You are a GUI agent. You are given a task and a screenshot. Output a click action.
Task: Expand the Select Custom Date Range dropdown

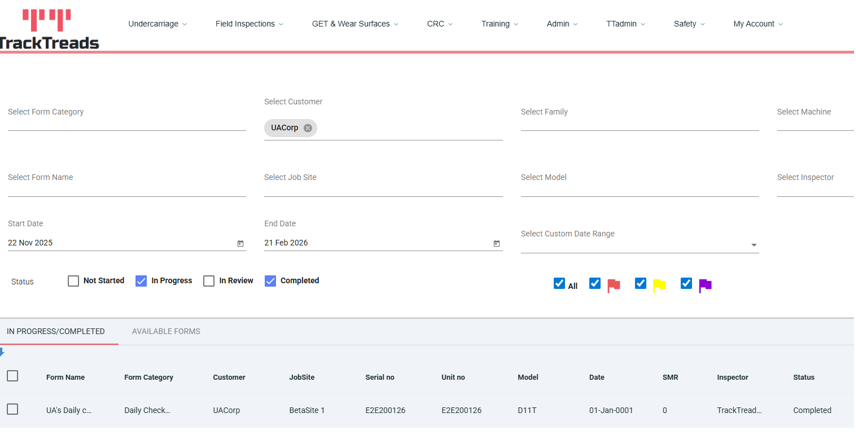(754, 245)
